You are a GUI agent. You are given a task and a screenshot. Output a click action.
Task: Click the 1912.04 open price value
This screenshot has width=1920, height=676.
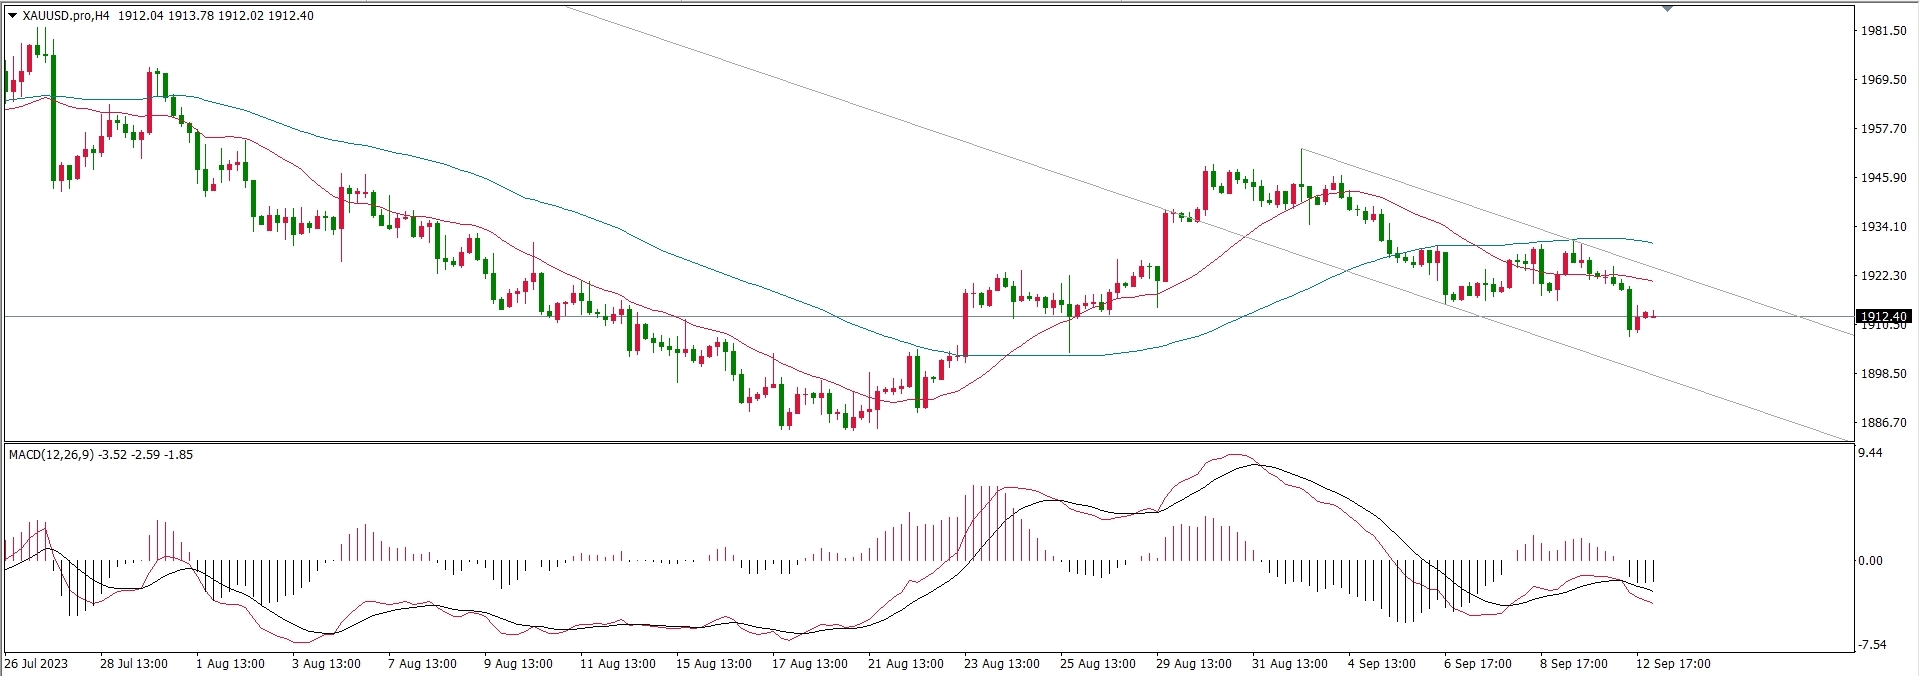(x=140, y=16)
